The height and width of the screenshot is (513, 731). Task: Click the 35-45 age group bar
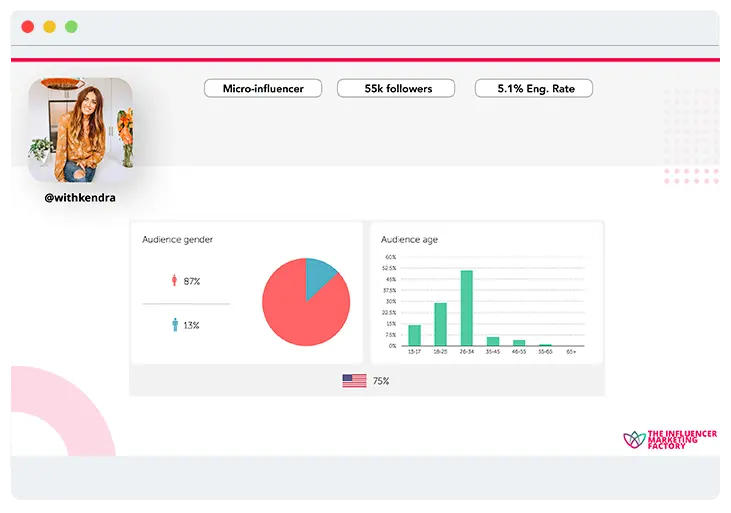[x=492, y=341]
